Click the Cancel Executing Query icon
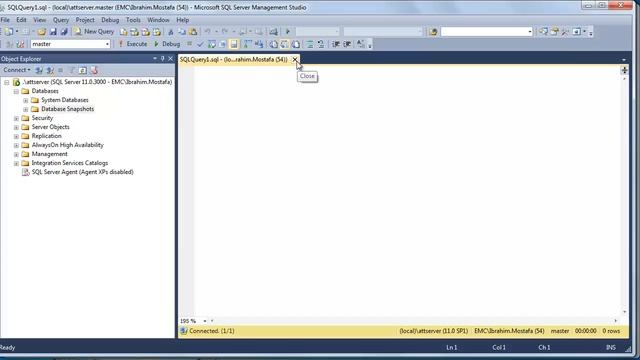640x360 pixels. click(x=189, y=44)
